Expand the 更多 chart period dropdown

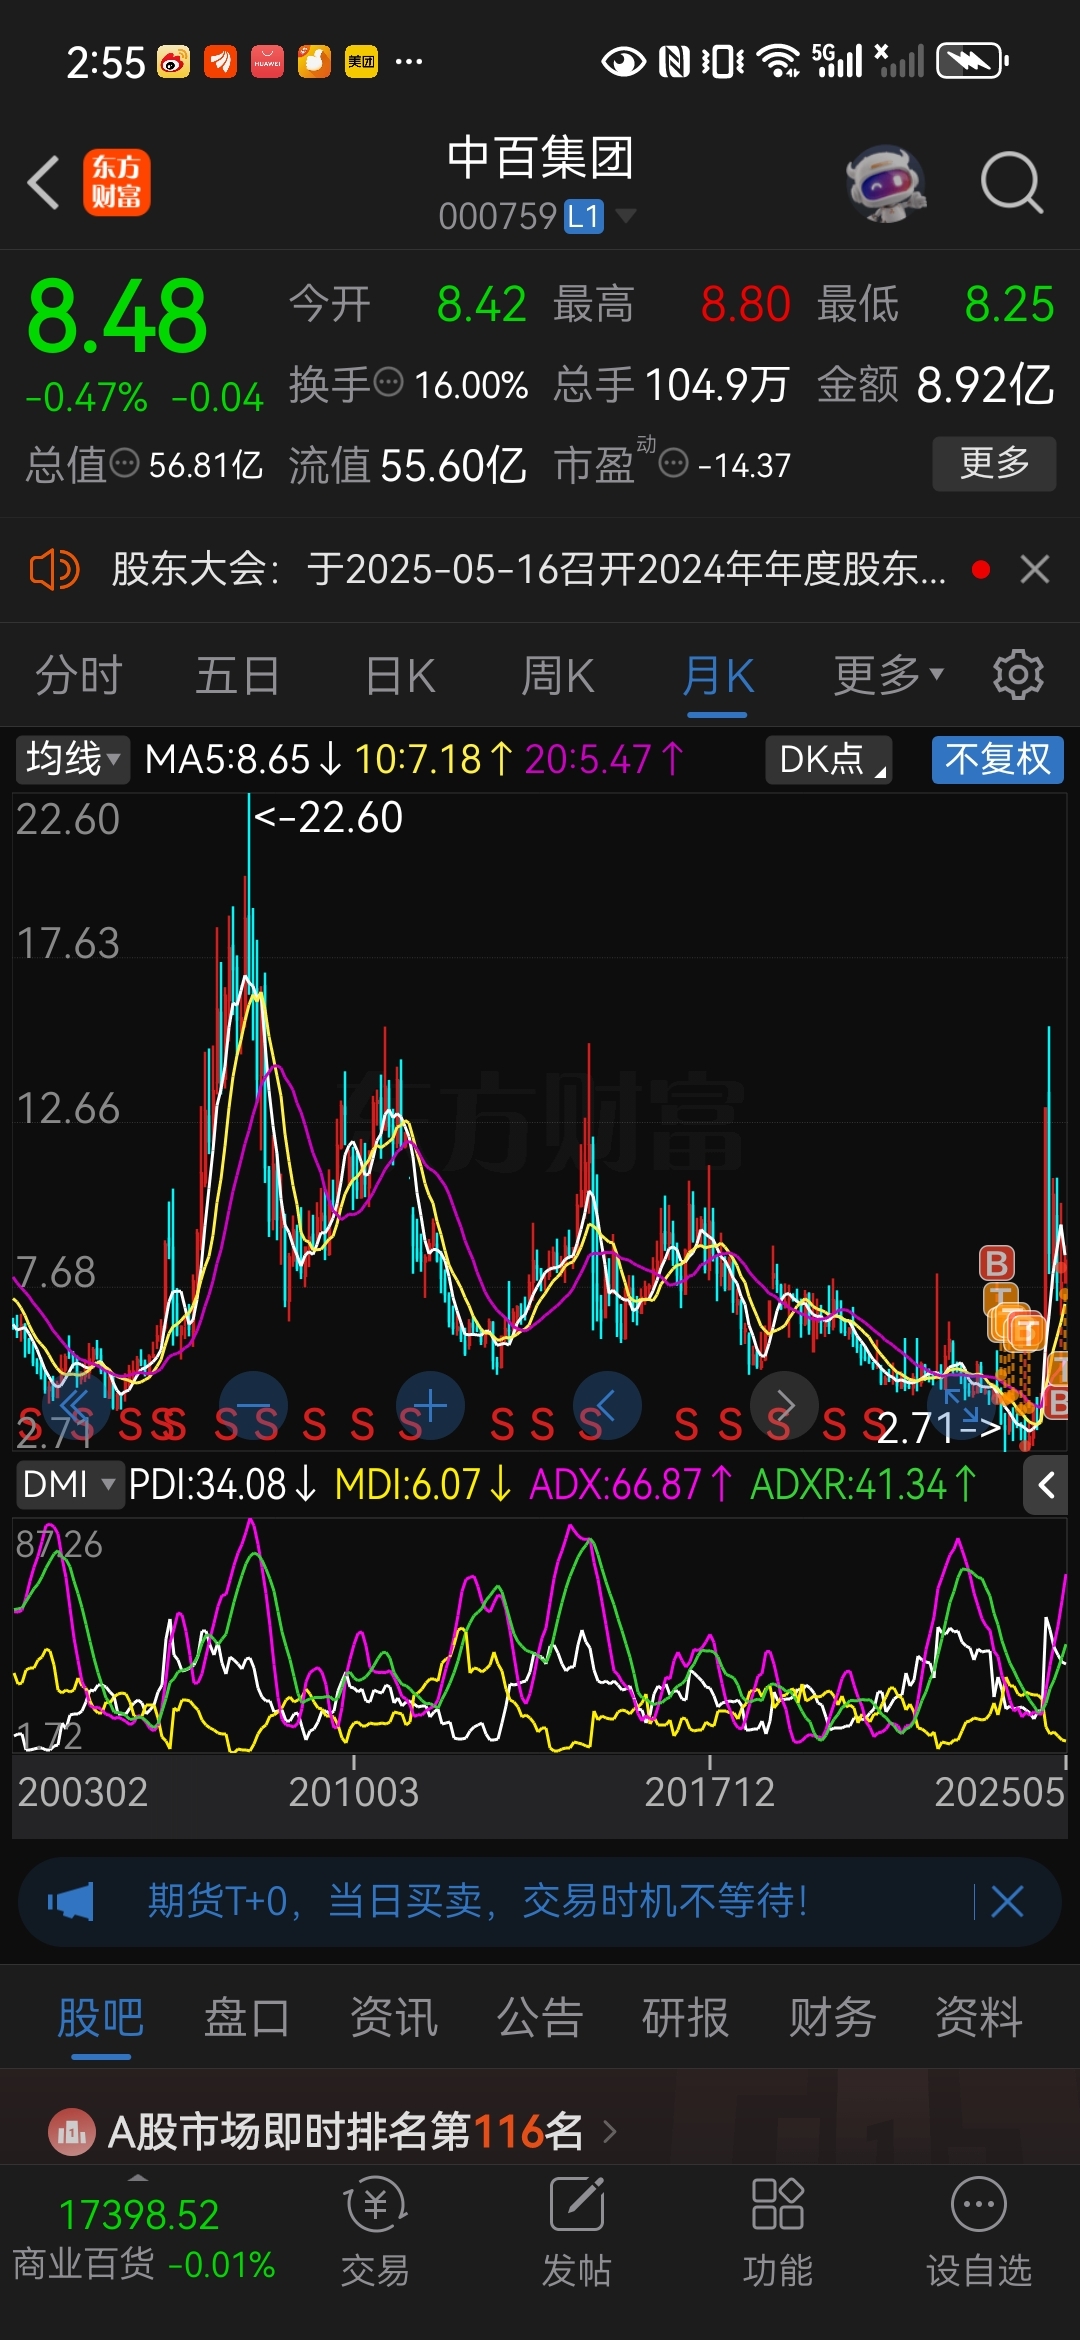[x=889, y=675]
